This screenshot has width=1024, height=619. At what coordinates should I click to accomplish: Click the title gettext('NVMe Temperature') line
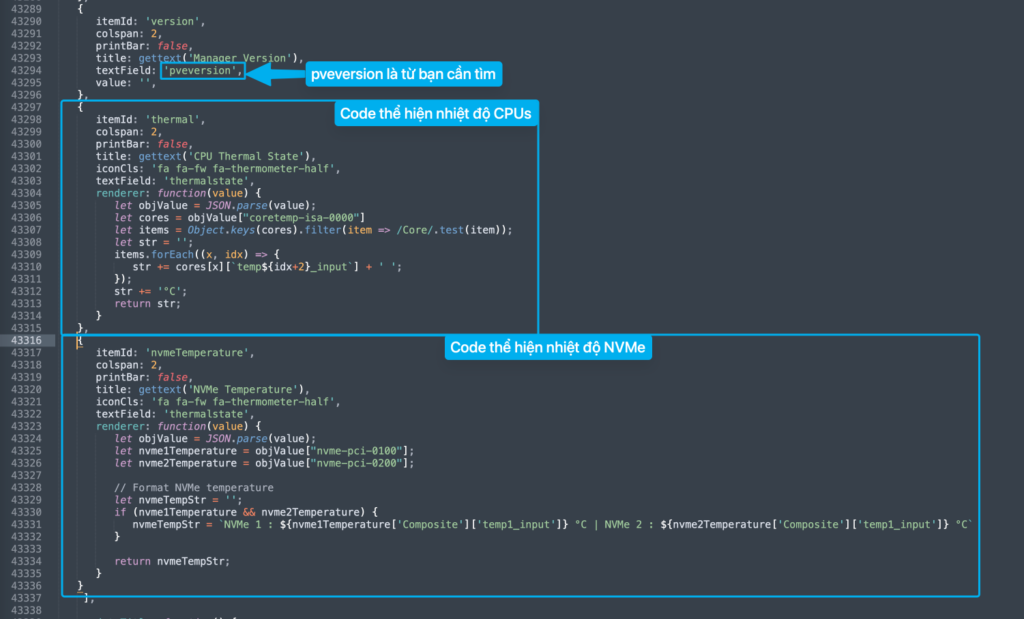pyautogui.click(x=203, y=389)
